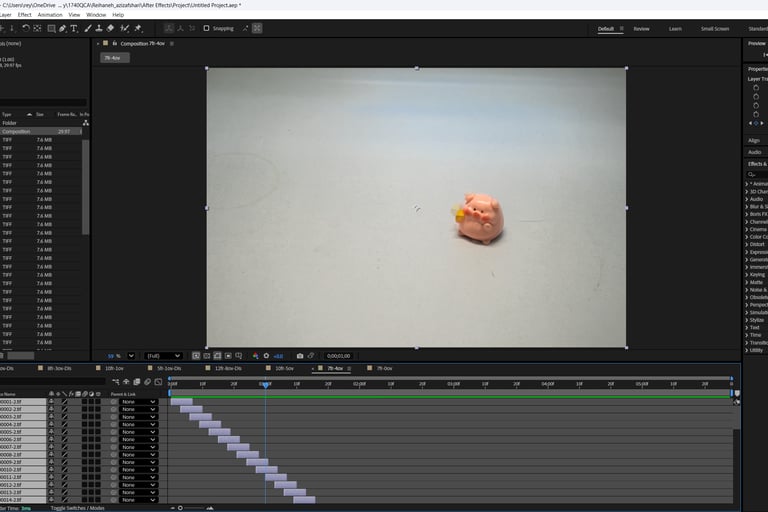The image size is (768, 512).
Task: Switch to the Small Screen workspace
Action: coord(715,29)
